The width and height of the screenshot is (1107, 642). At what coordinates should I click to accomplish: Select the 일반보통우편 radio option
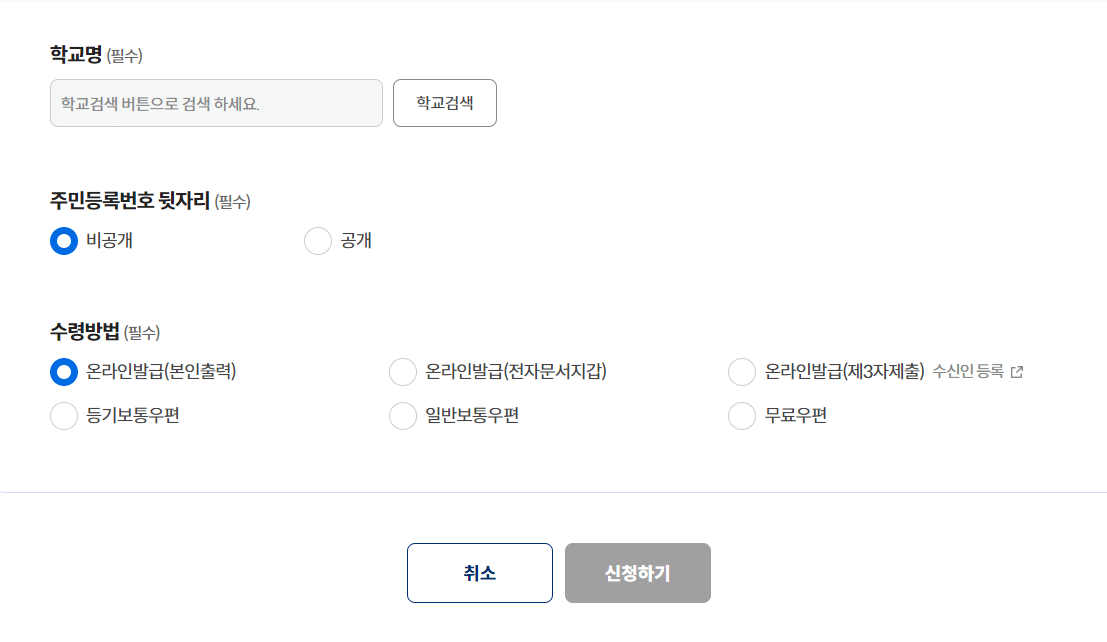[x=403, y=415]
